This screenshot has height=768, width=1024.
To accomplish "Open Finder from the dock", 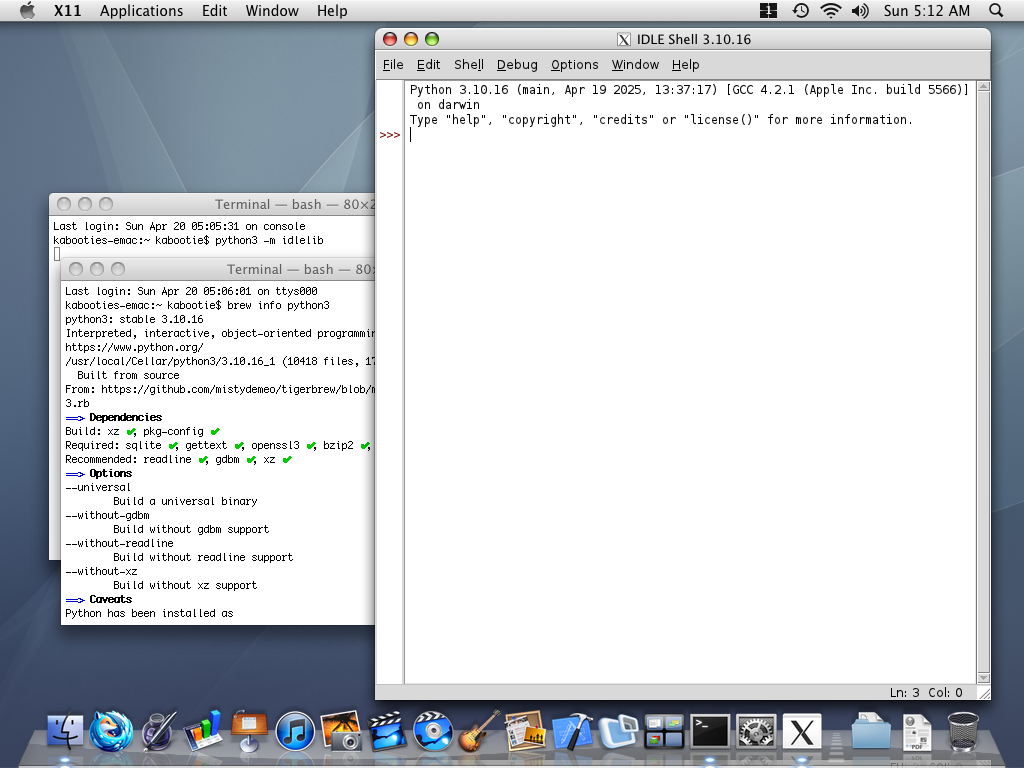I will pos(65,730).
